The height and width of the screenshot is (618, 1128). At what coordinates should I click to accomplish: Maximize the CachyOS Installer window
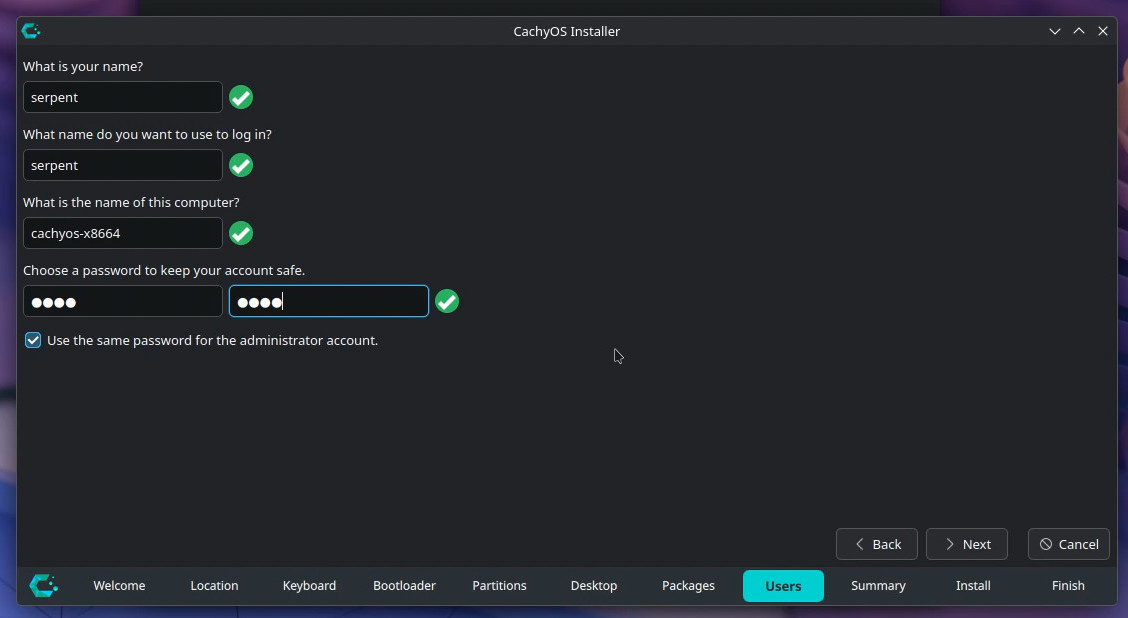1079,31
